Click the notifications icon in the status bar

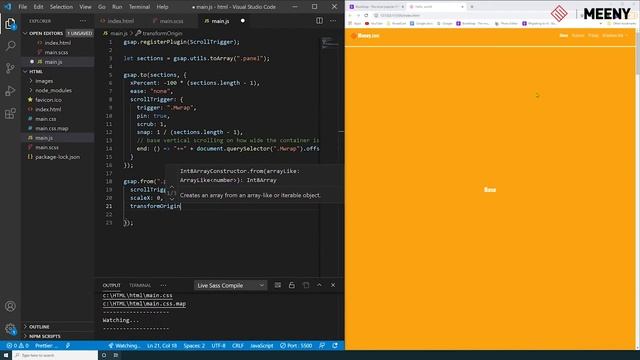[x=335, y=346]
